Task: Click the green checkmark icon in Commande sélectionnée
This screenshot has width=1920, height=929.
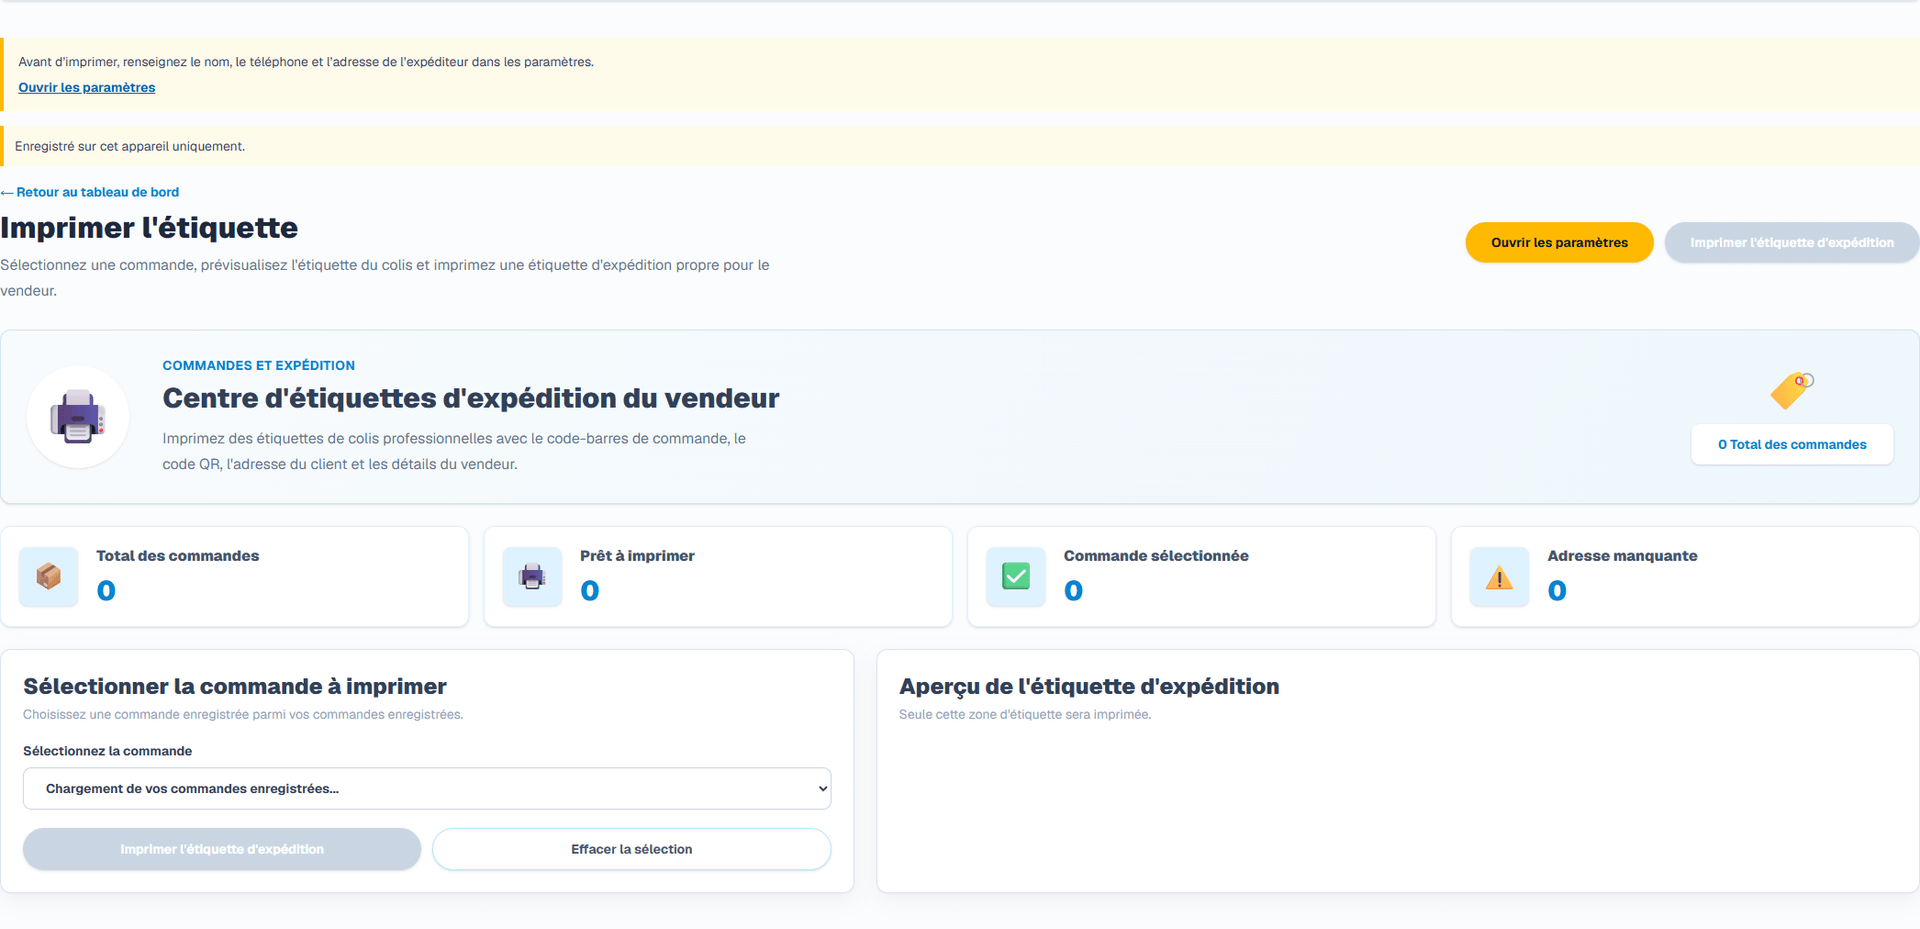Action: (1016, 576)
